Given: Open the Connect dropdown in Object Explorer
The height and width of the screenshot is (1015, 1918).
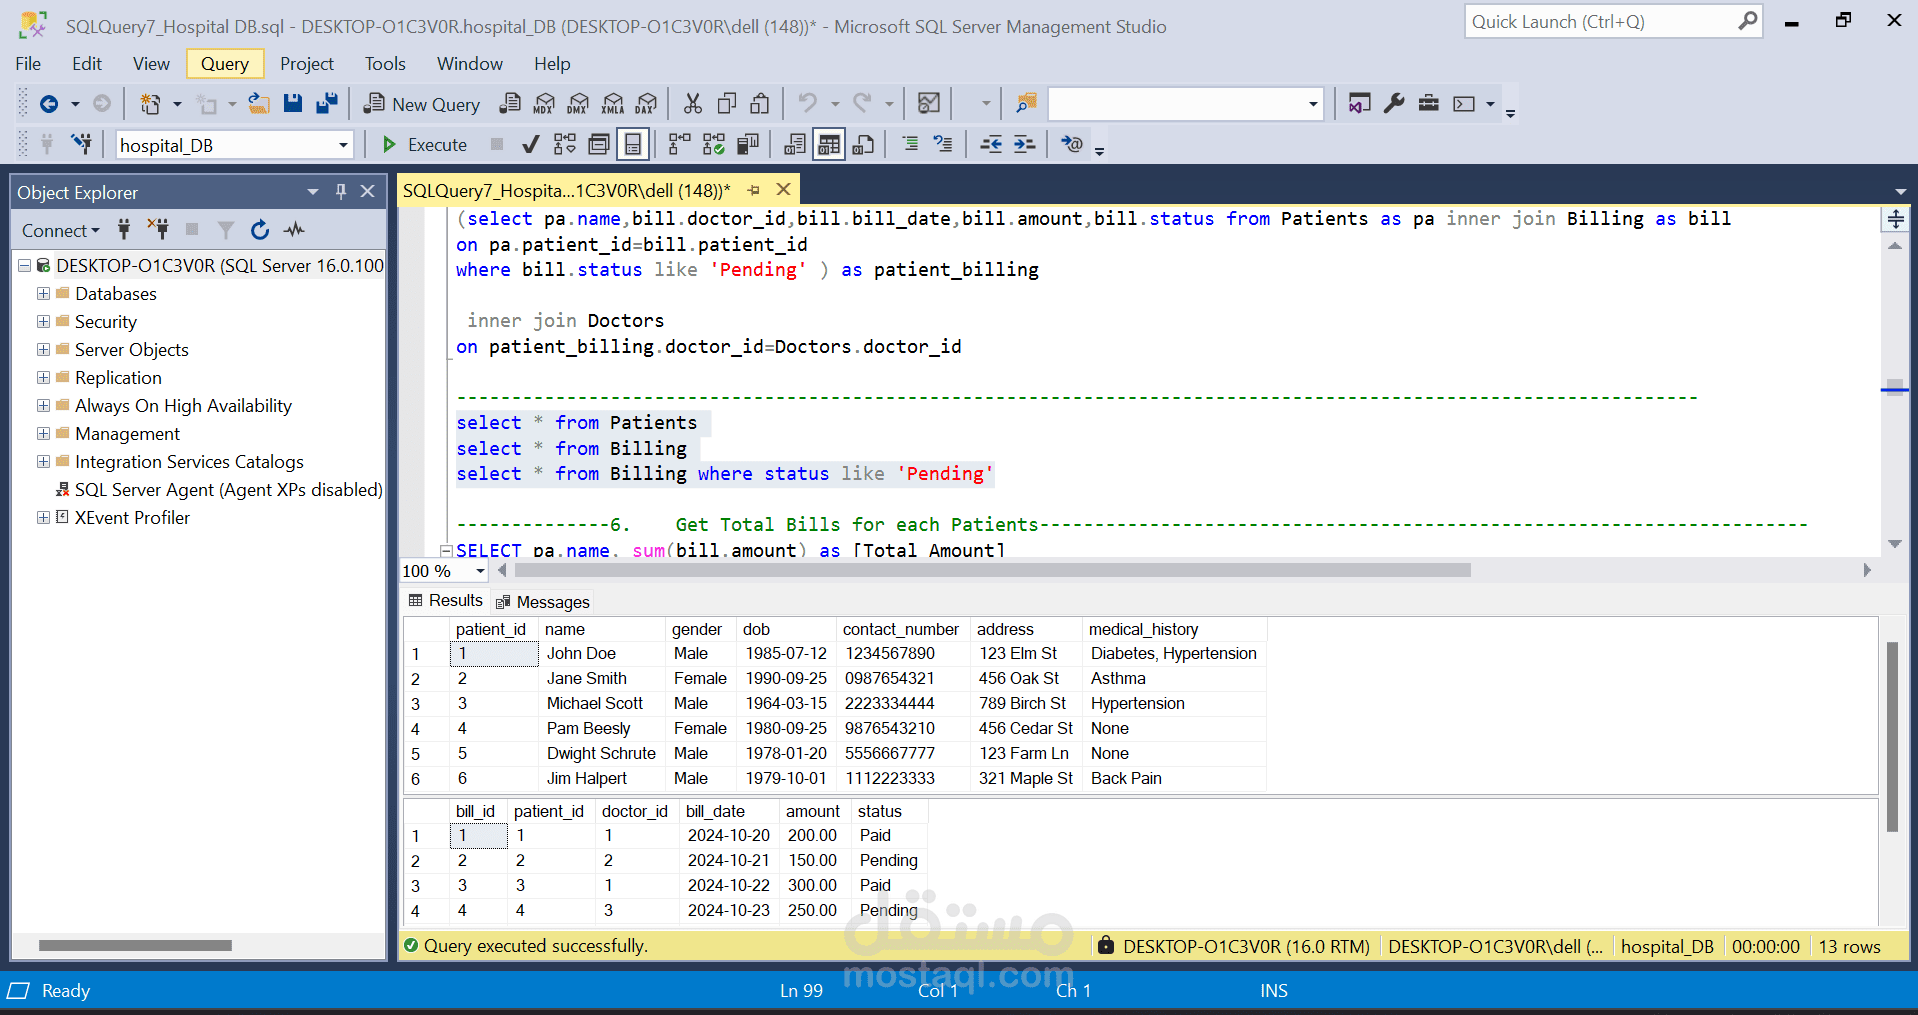Looking at the screenshot, I should [61, 230].
